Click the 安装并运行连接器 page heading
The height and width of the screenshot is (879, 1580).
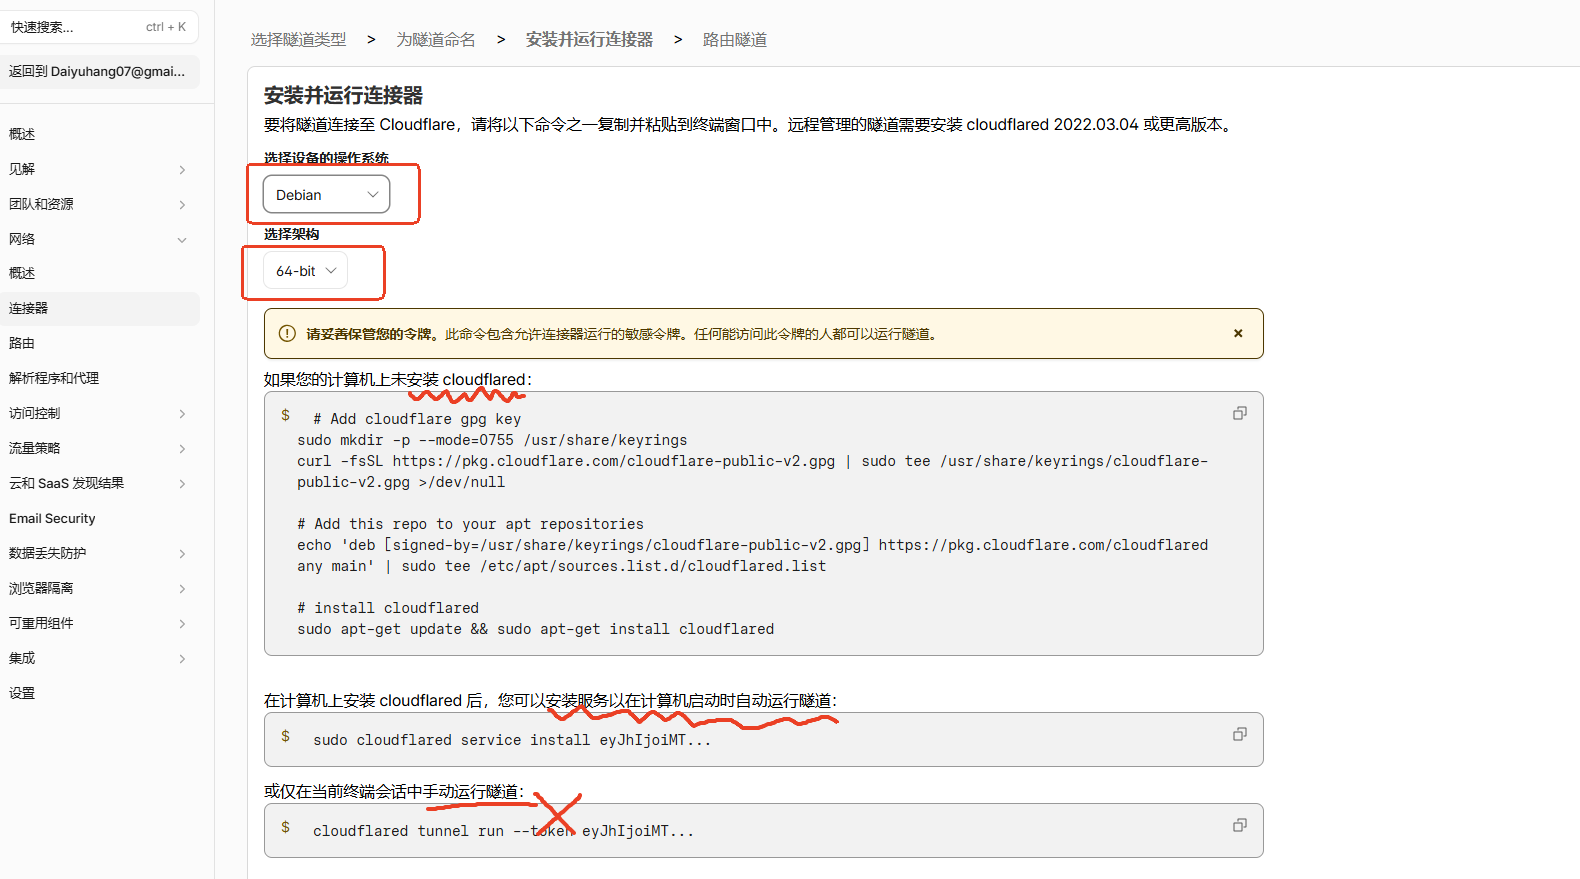click(343, 95)
